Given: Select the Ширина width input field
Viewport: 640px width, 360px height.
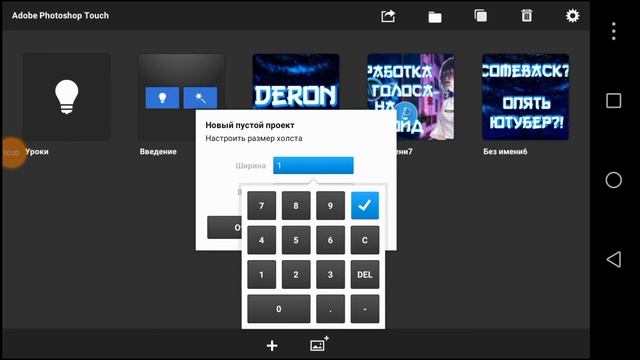Looking at the screenshot, I should click(x=313, y=165).
